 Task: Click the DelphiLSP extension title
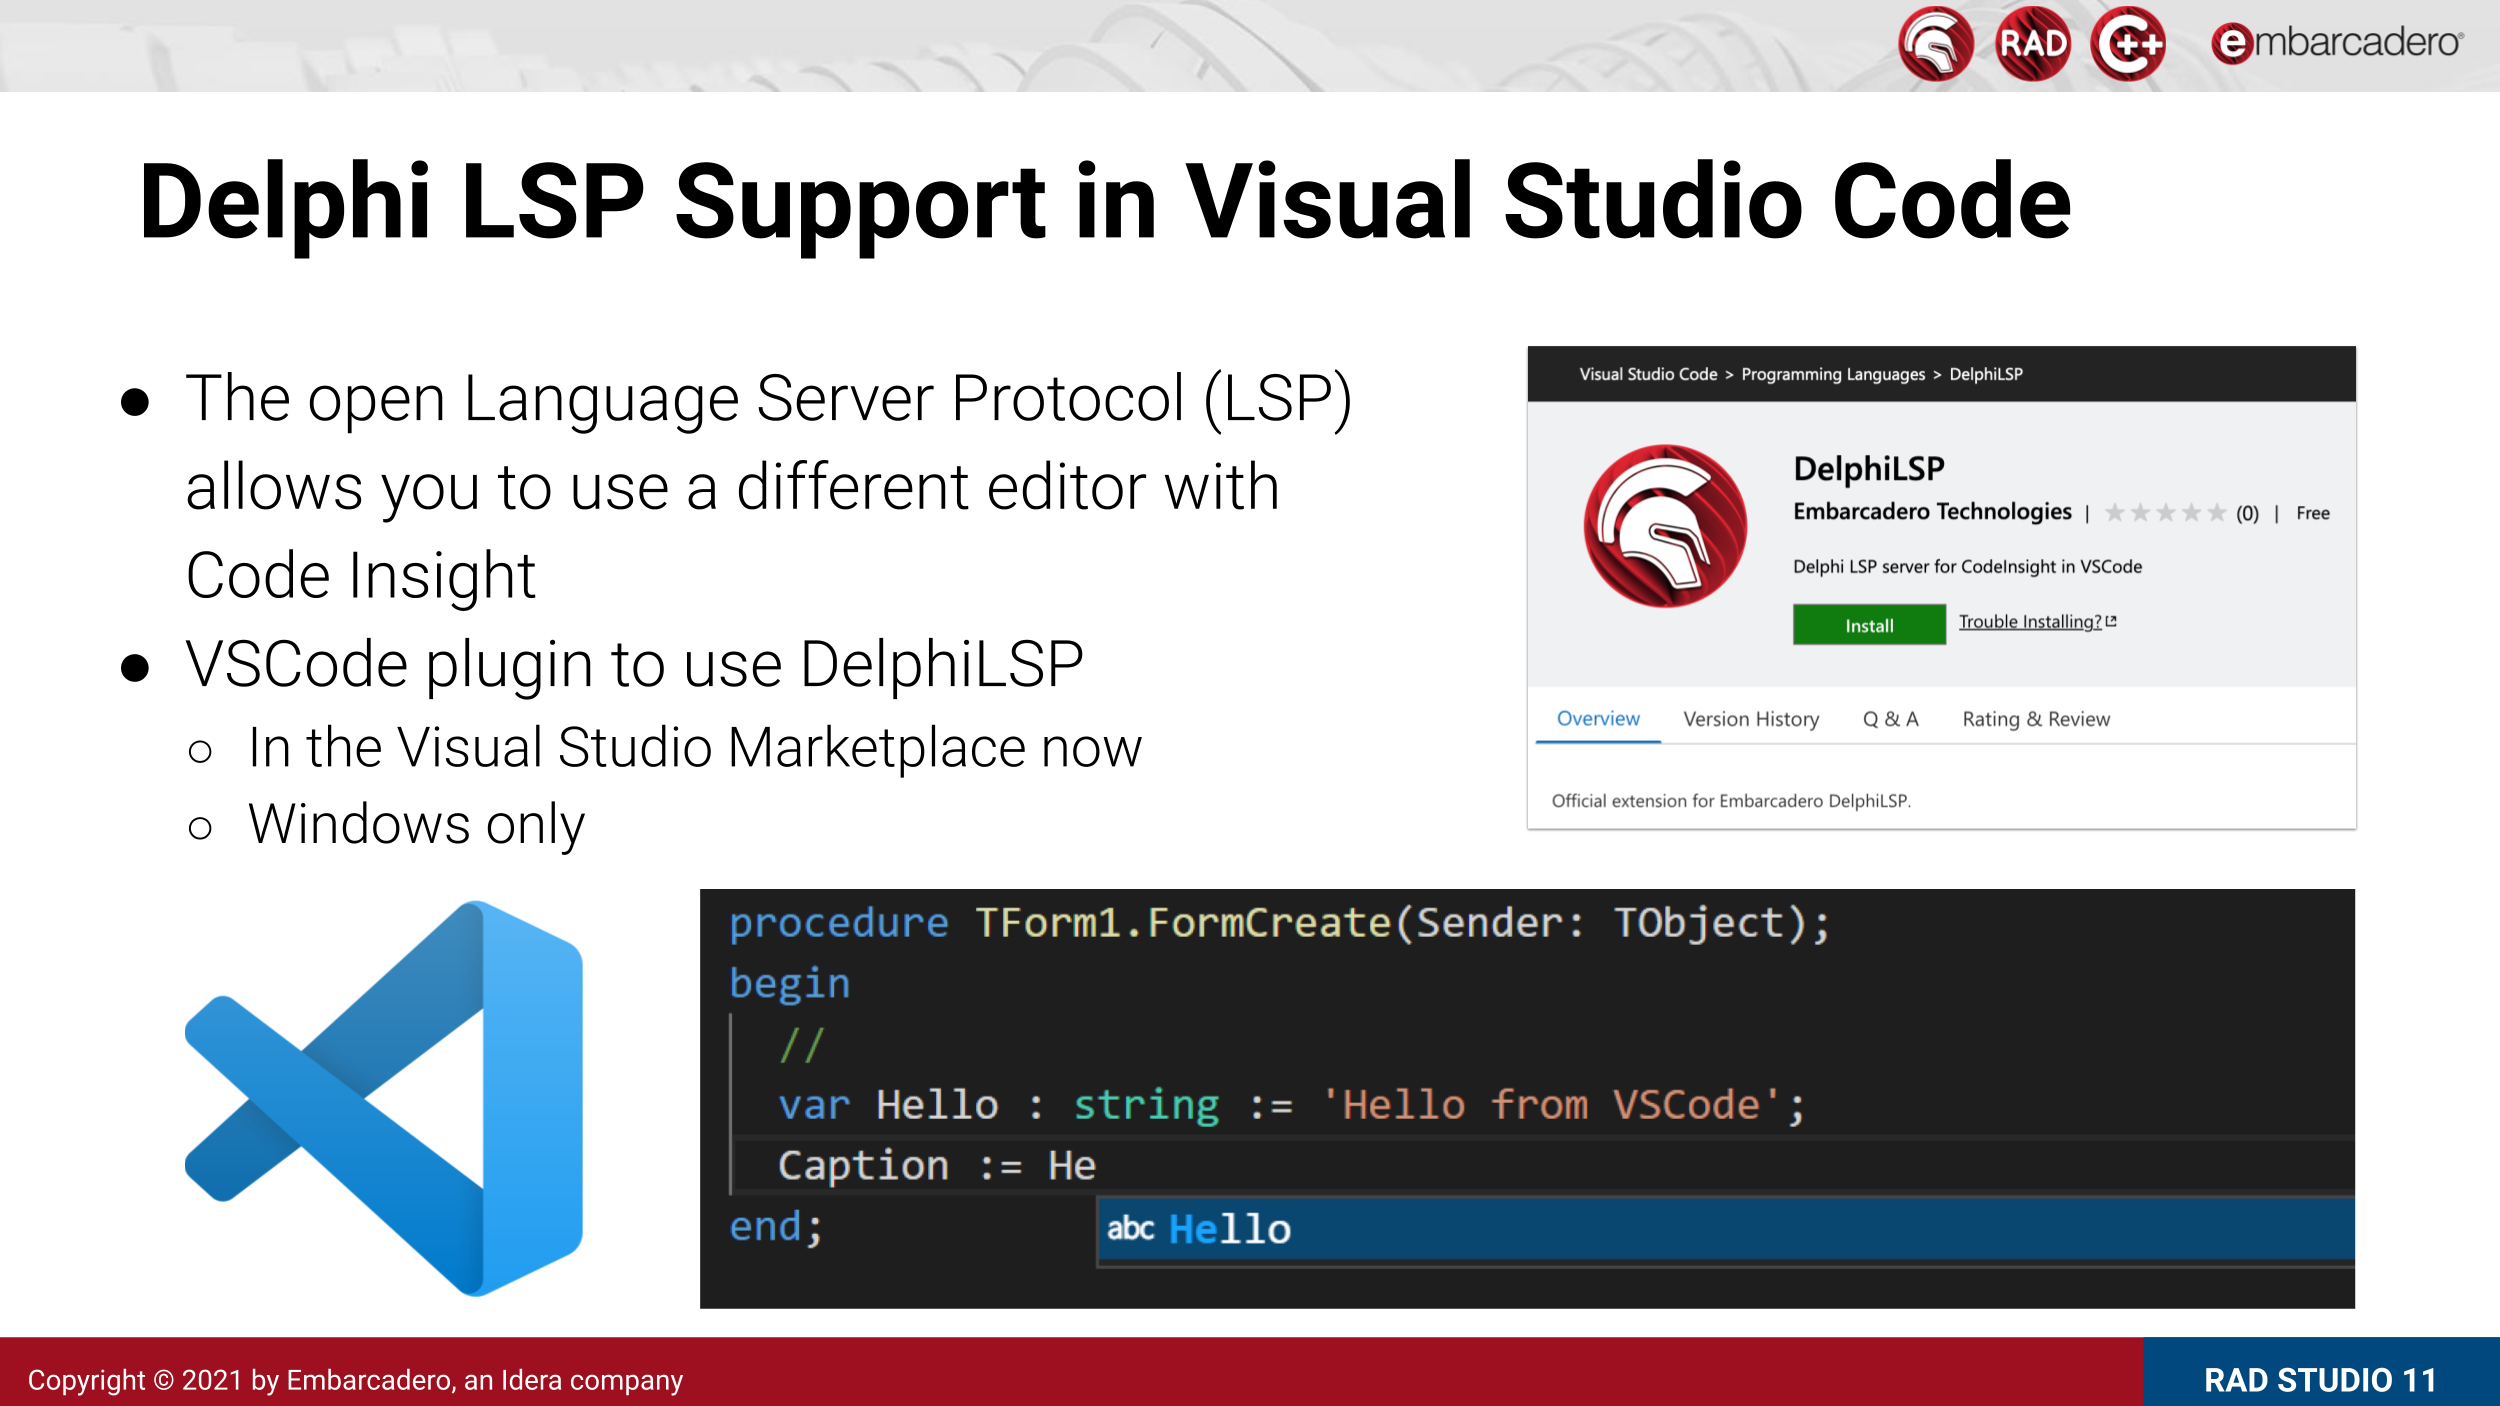coord(1868,468)
